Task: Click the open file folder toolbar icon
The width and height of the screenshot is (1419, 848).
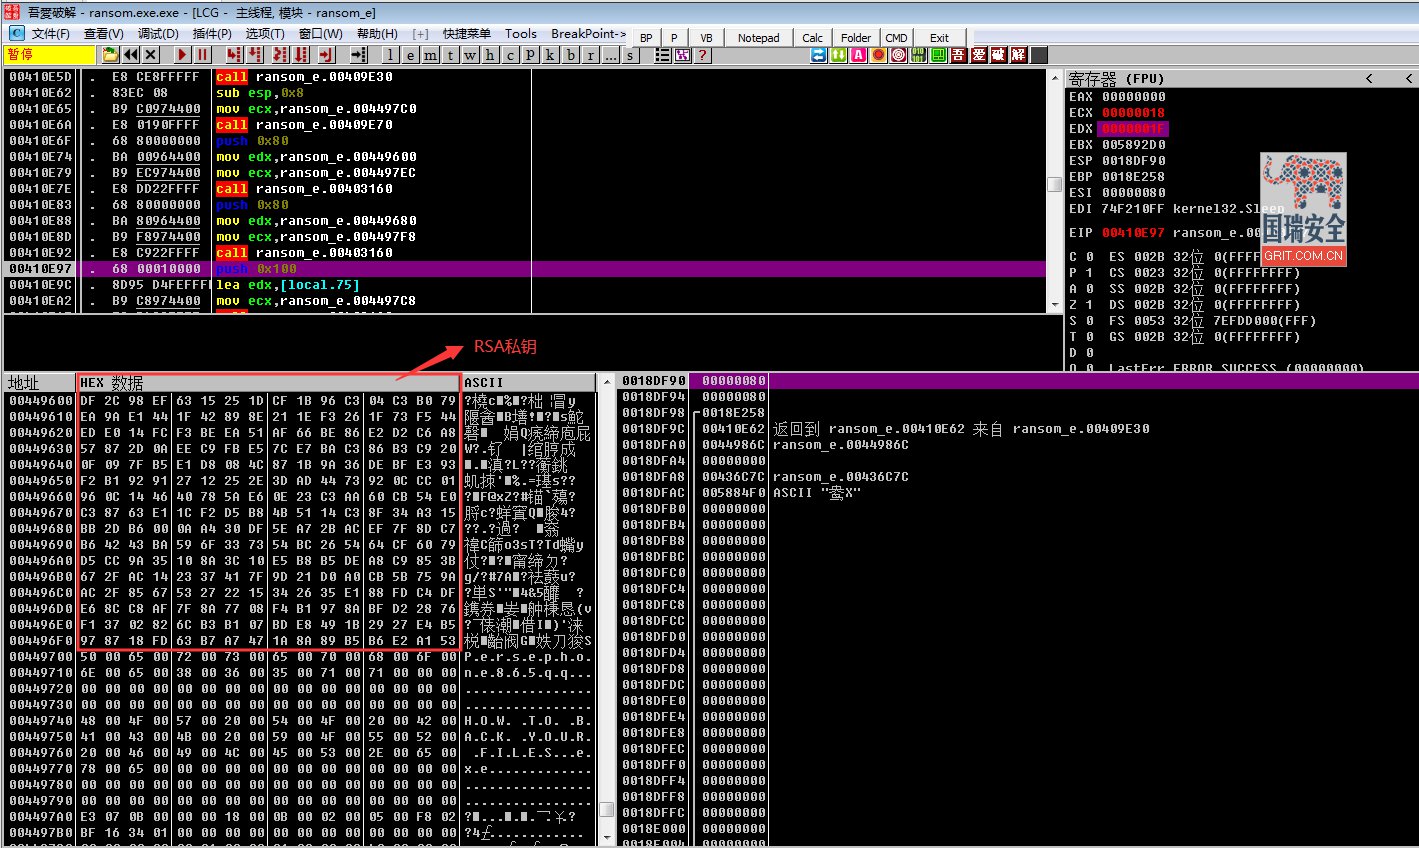Action: point(110,55)
